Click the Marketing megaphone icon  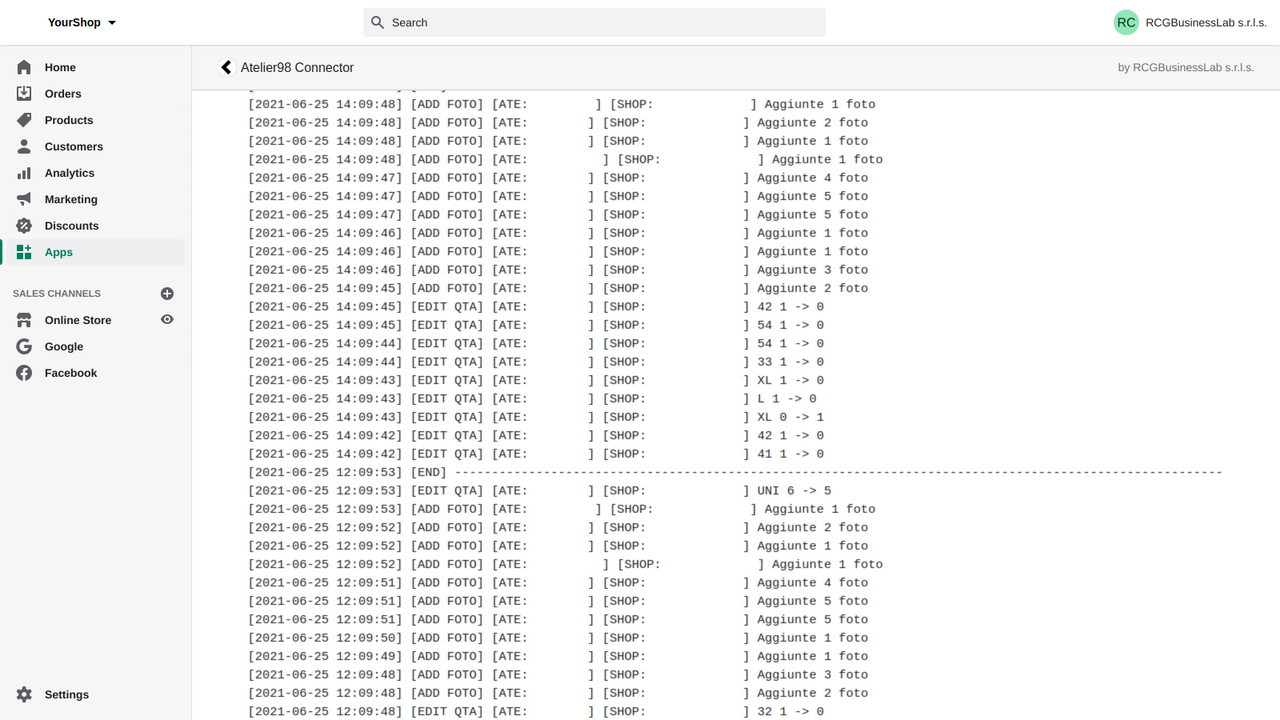tap(24, 199)
